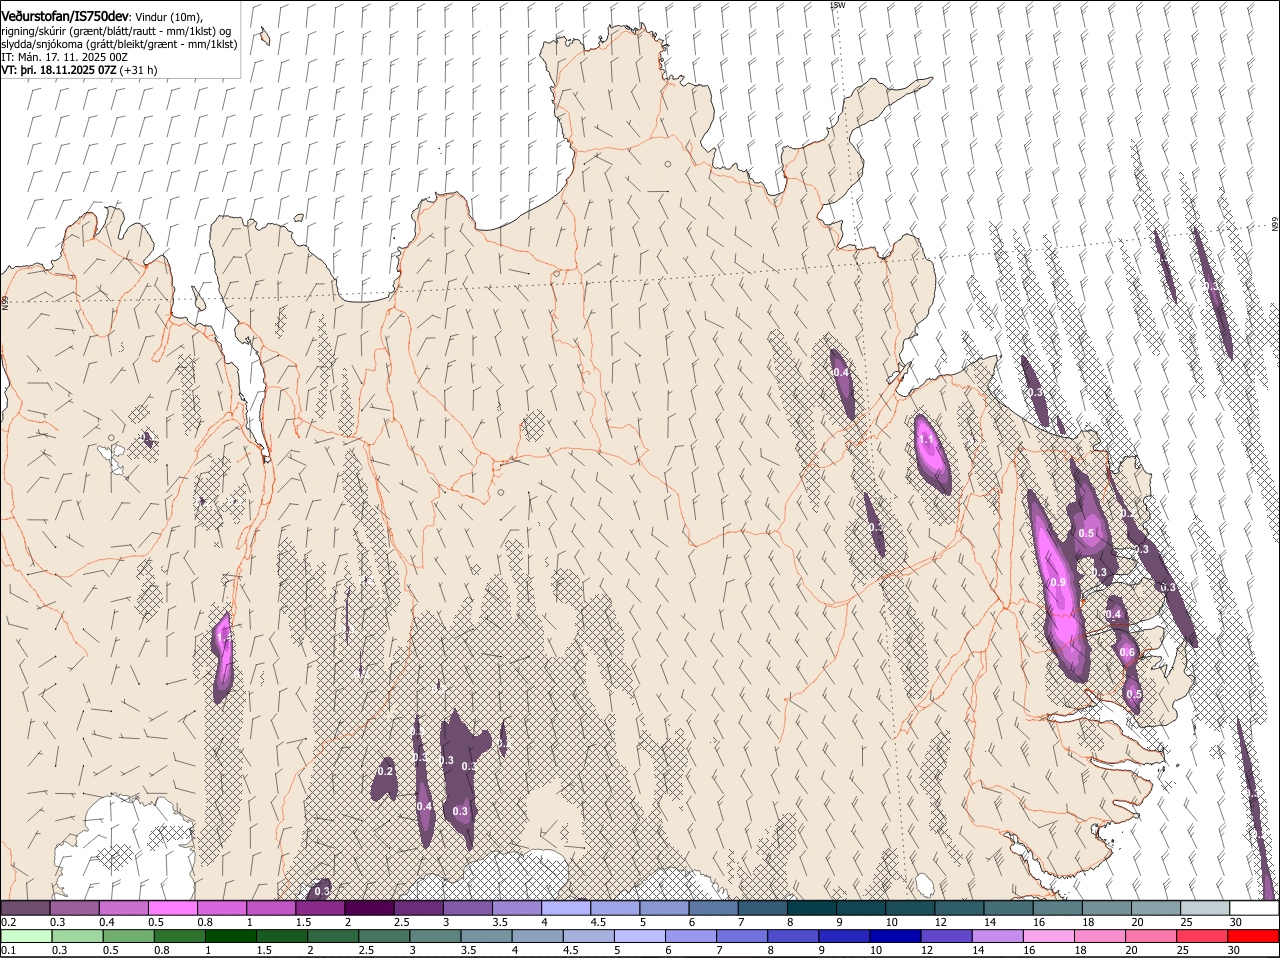The height and width of the screenshot is (958, 1280).
Task: Select the white 30+ swatch in upper legend
Action: (x=1254, y=907)
